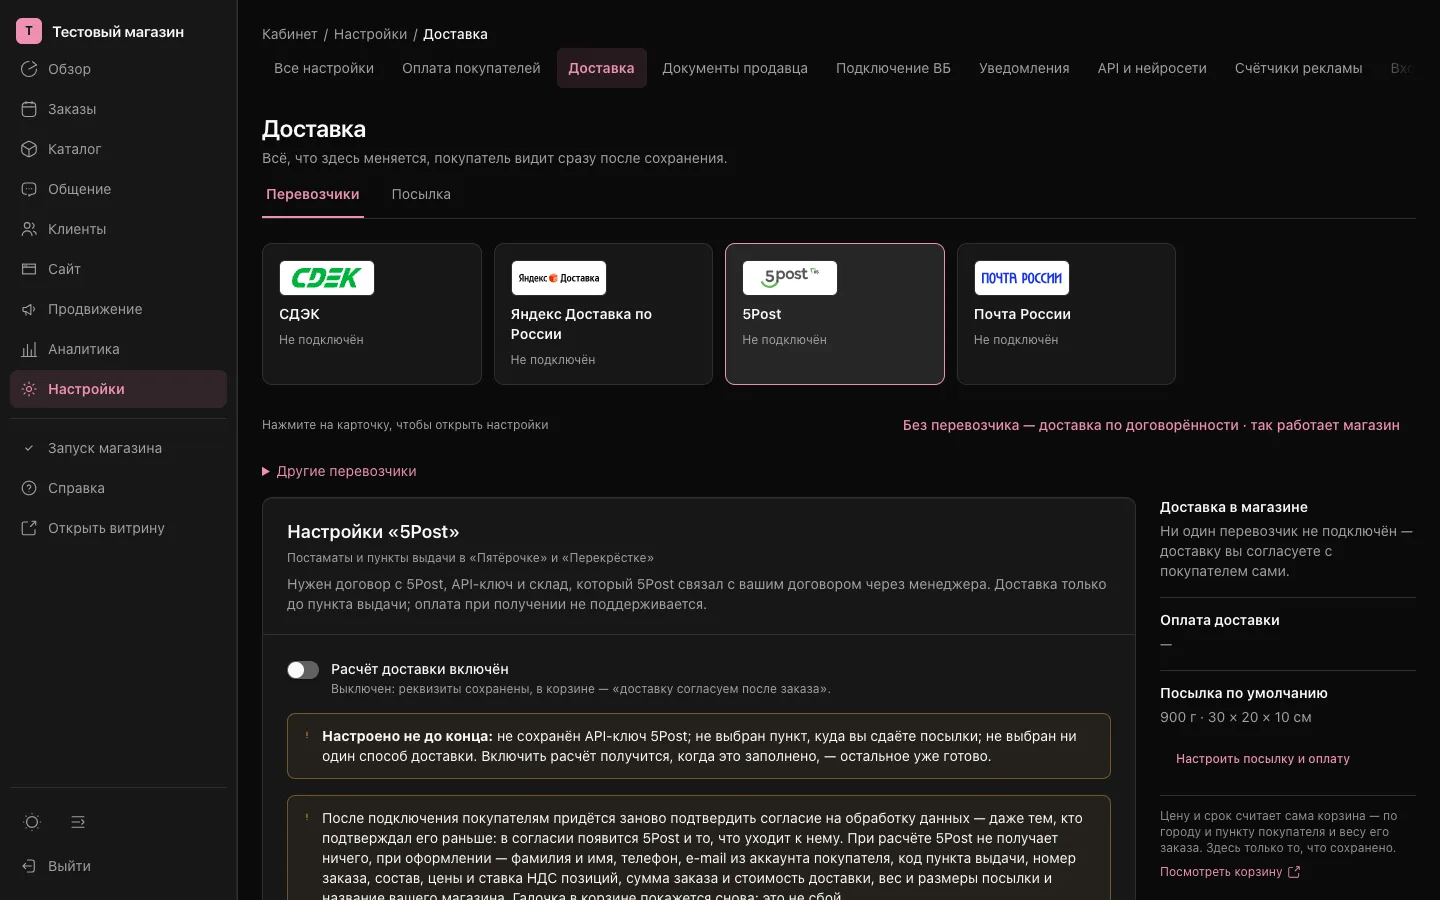1440x900 pixels.
Task: Click the Справка question mark icon
Action: point(29,488)
